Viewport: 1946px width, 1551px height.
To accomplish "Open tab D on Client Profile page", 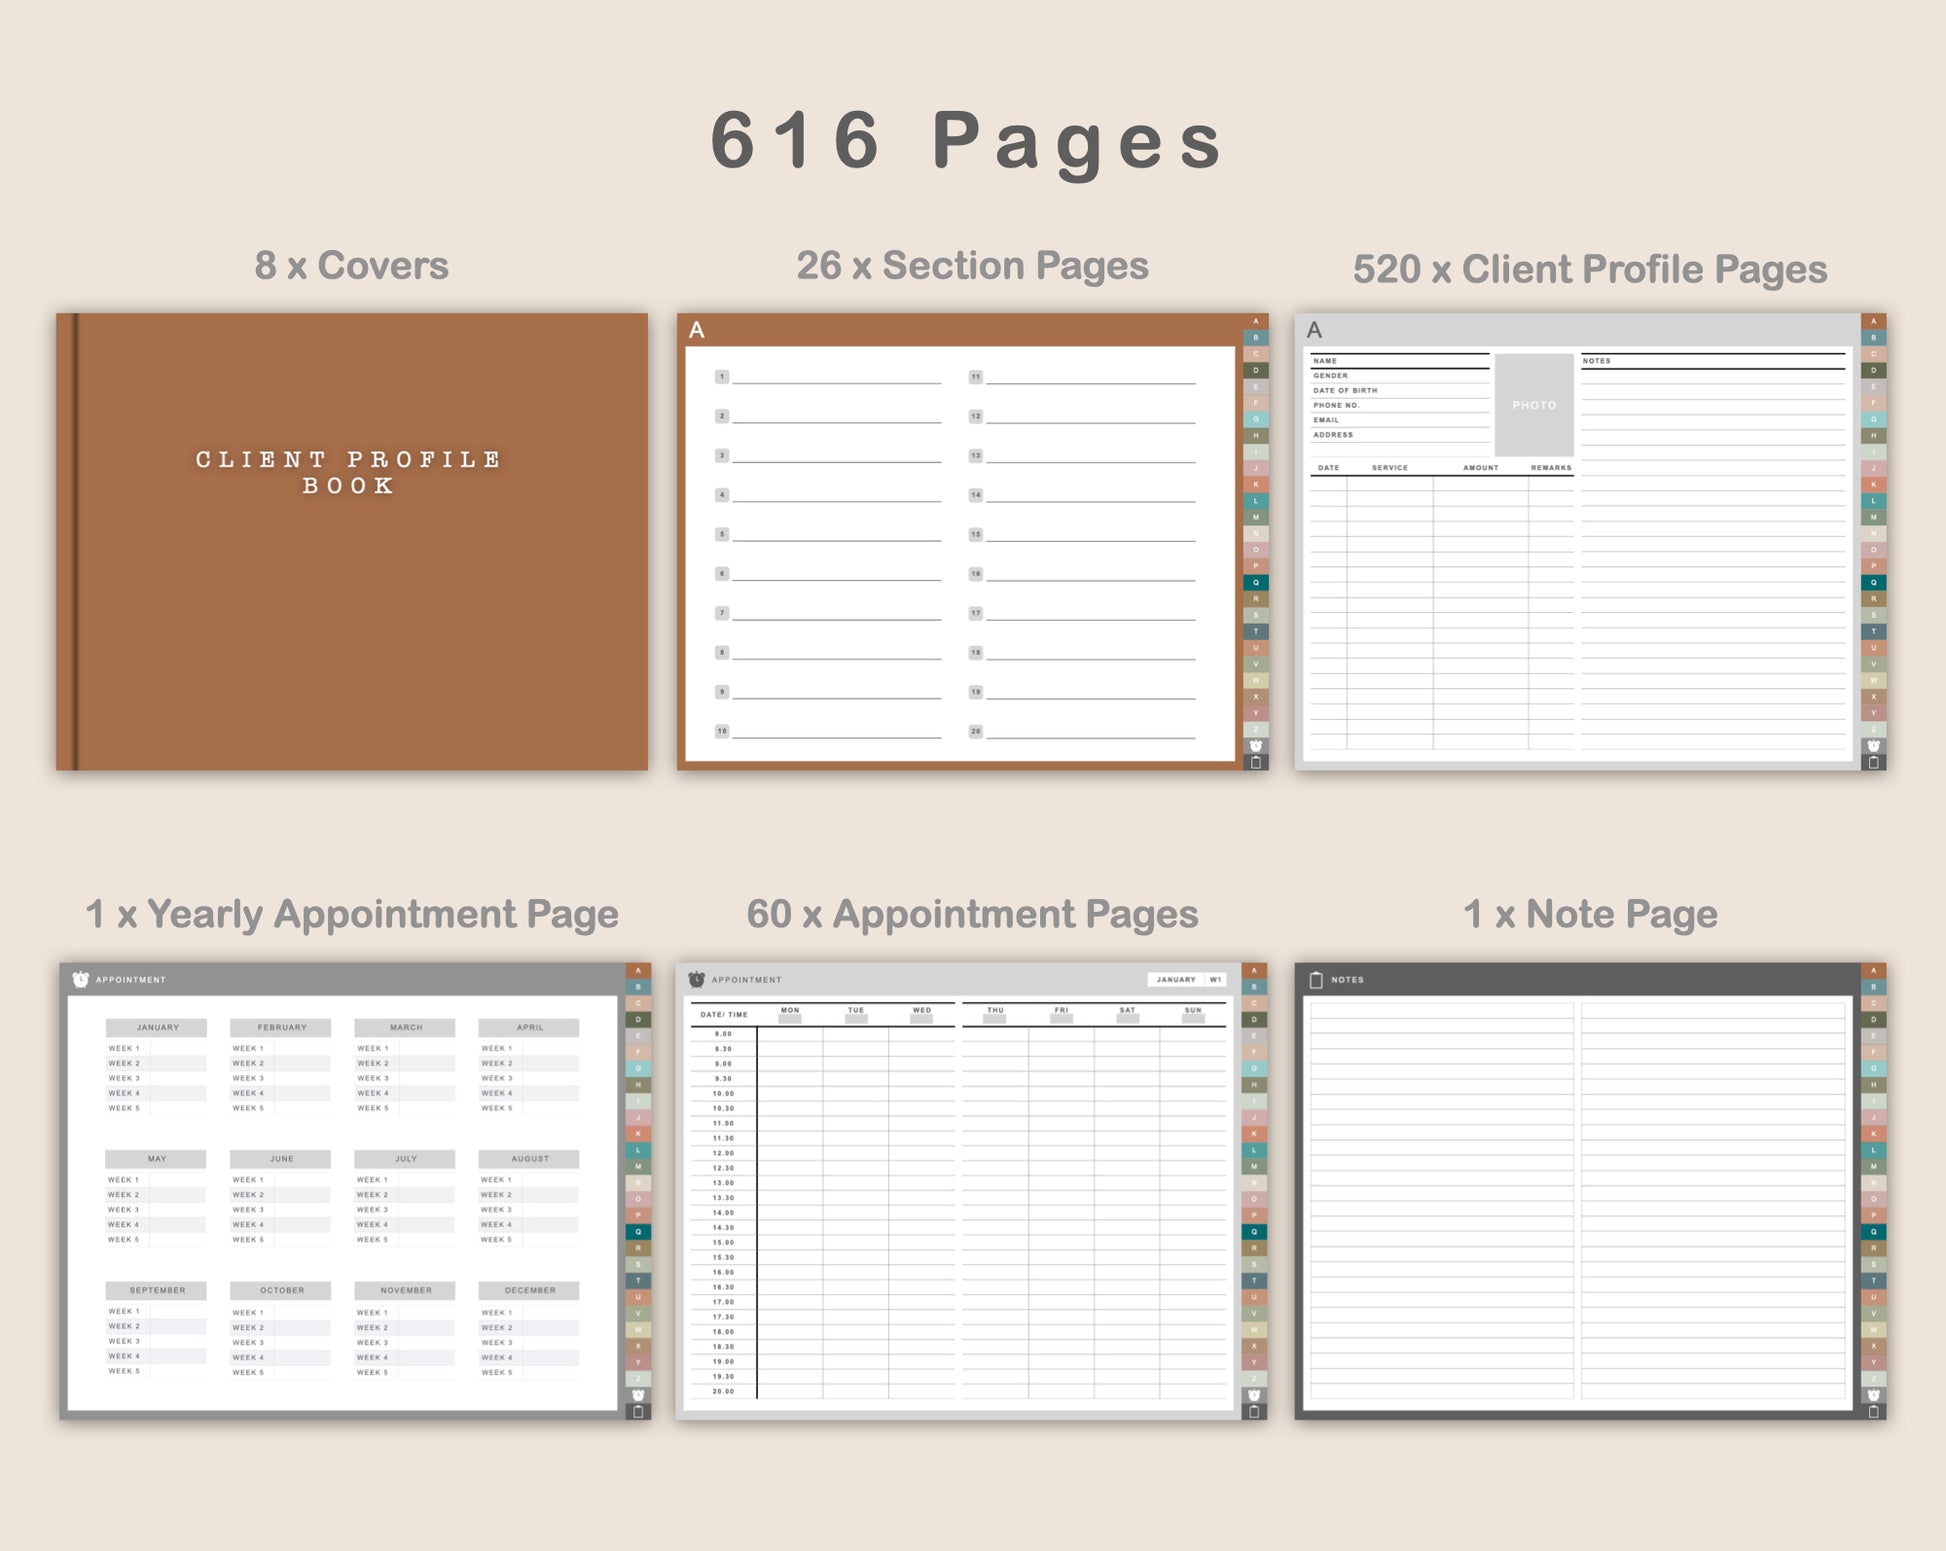I will point(1874,370).
